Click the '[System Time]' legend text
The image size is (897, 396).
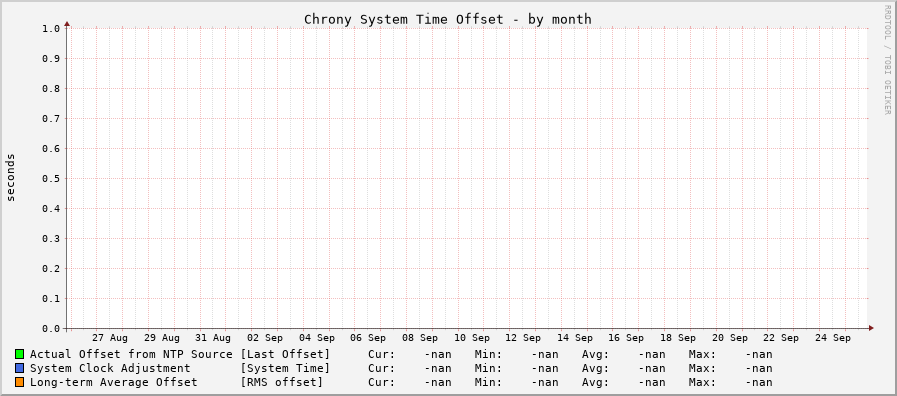point(285,368)
